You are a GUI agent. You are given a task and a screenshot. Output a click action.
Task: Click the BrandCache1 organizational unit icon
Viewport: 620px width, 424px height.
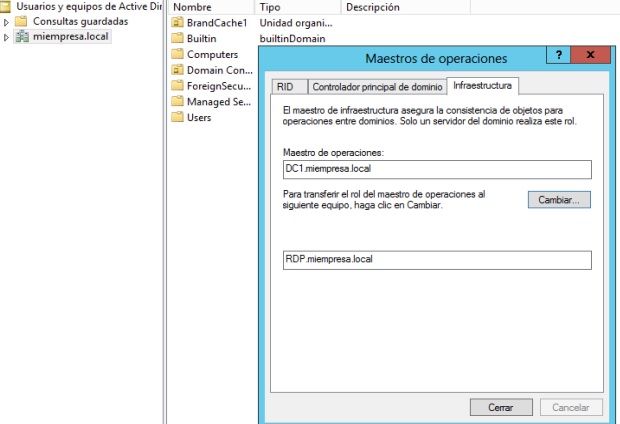(x=178, y=22)
